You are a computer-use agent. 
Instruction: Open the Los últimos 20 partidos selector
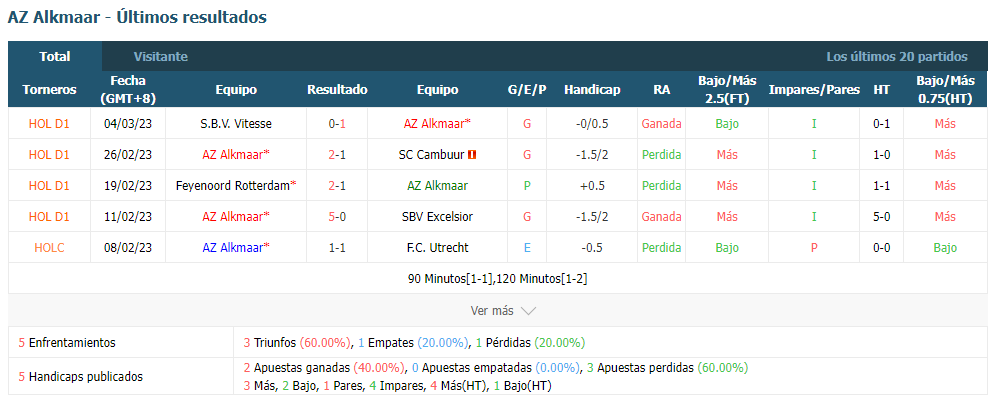[897, 57]
